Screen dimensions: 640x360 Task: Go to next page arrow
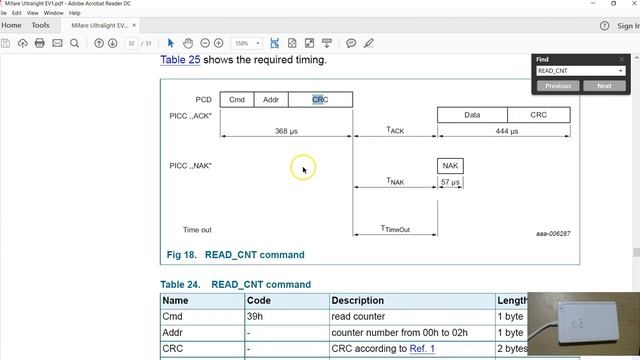tap(113, 43)
